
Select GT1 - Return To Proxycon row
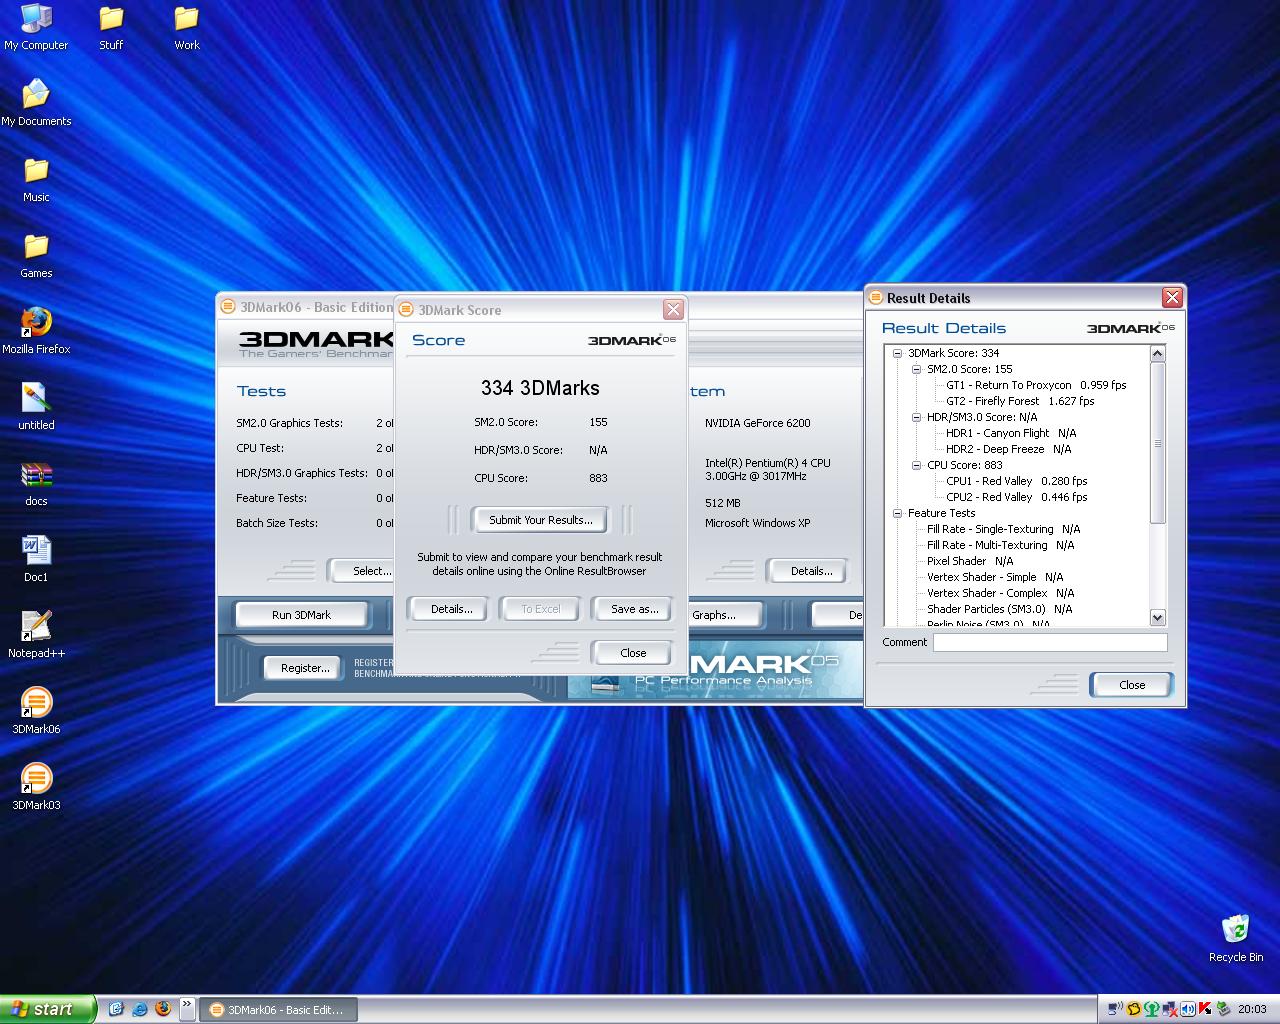click(x=1036, y=385)
